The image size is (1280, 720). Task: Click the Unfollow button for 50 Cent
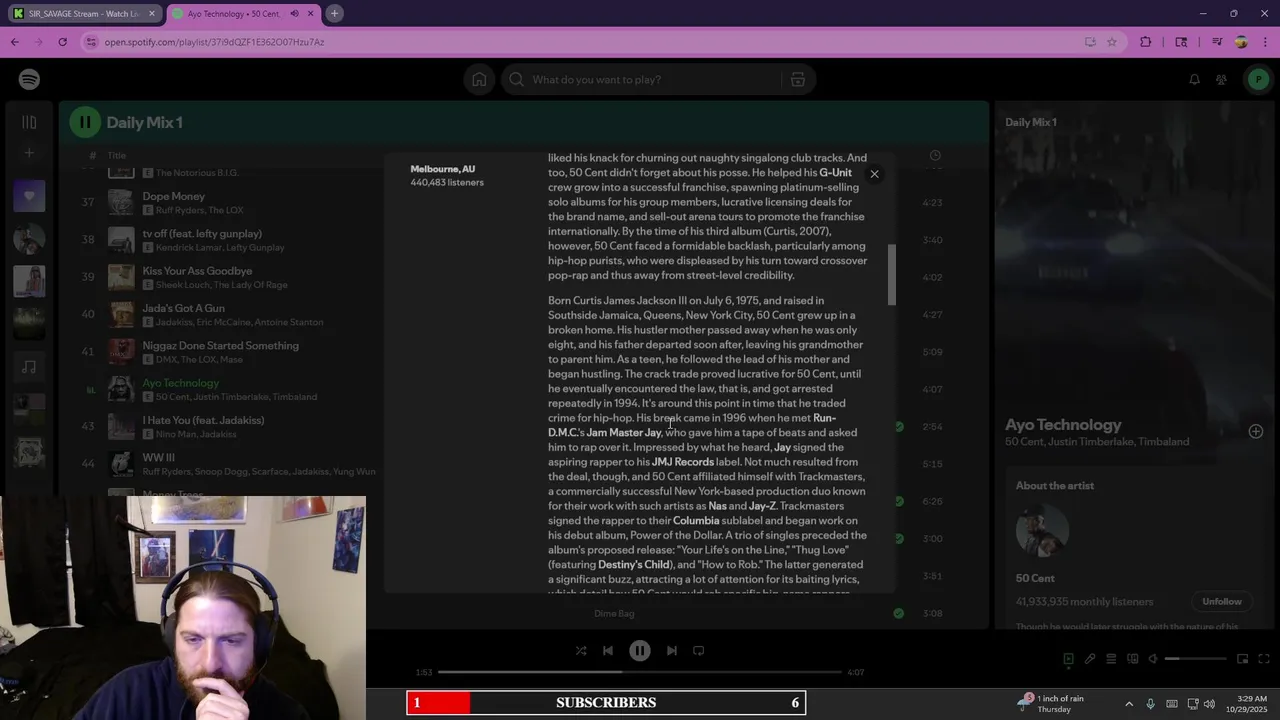click(1221, 602)
